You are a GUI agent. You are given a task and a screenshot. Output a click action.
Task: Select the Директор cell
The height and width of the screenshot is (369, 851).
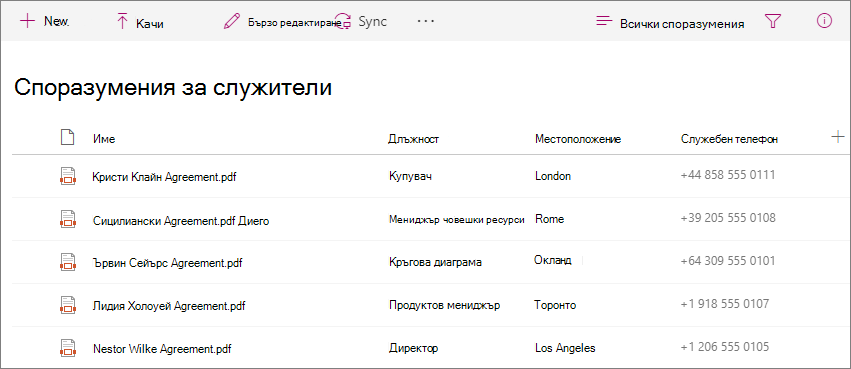[413, 348]
